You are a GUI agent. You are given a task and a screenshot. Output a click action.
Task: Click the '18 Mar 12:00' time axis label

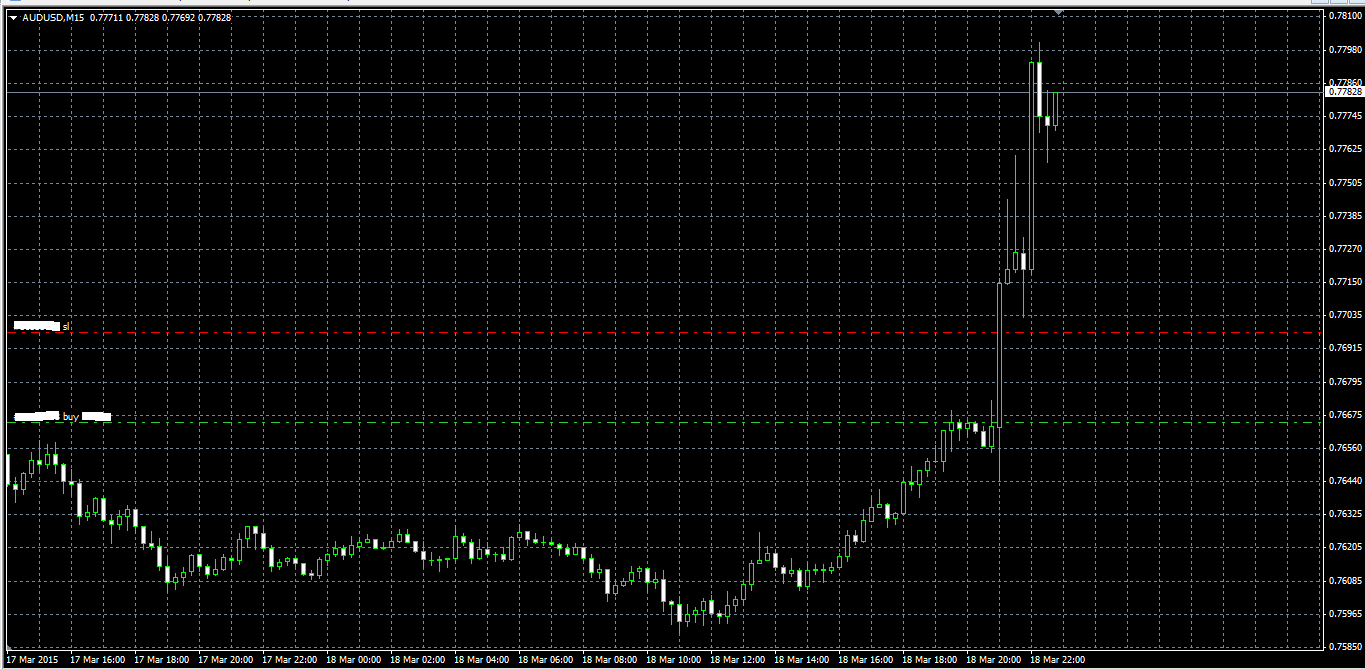click(x=738, y=660)
